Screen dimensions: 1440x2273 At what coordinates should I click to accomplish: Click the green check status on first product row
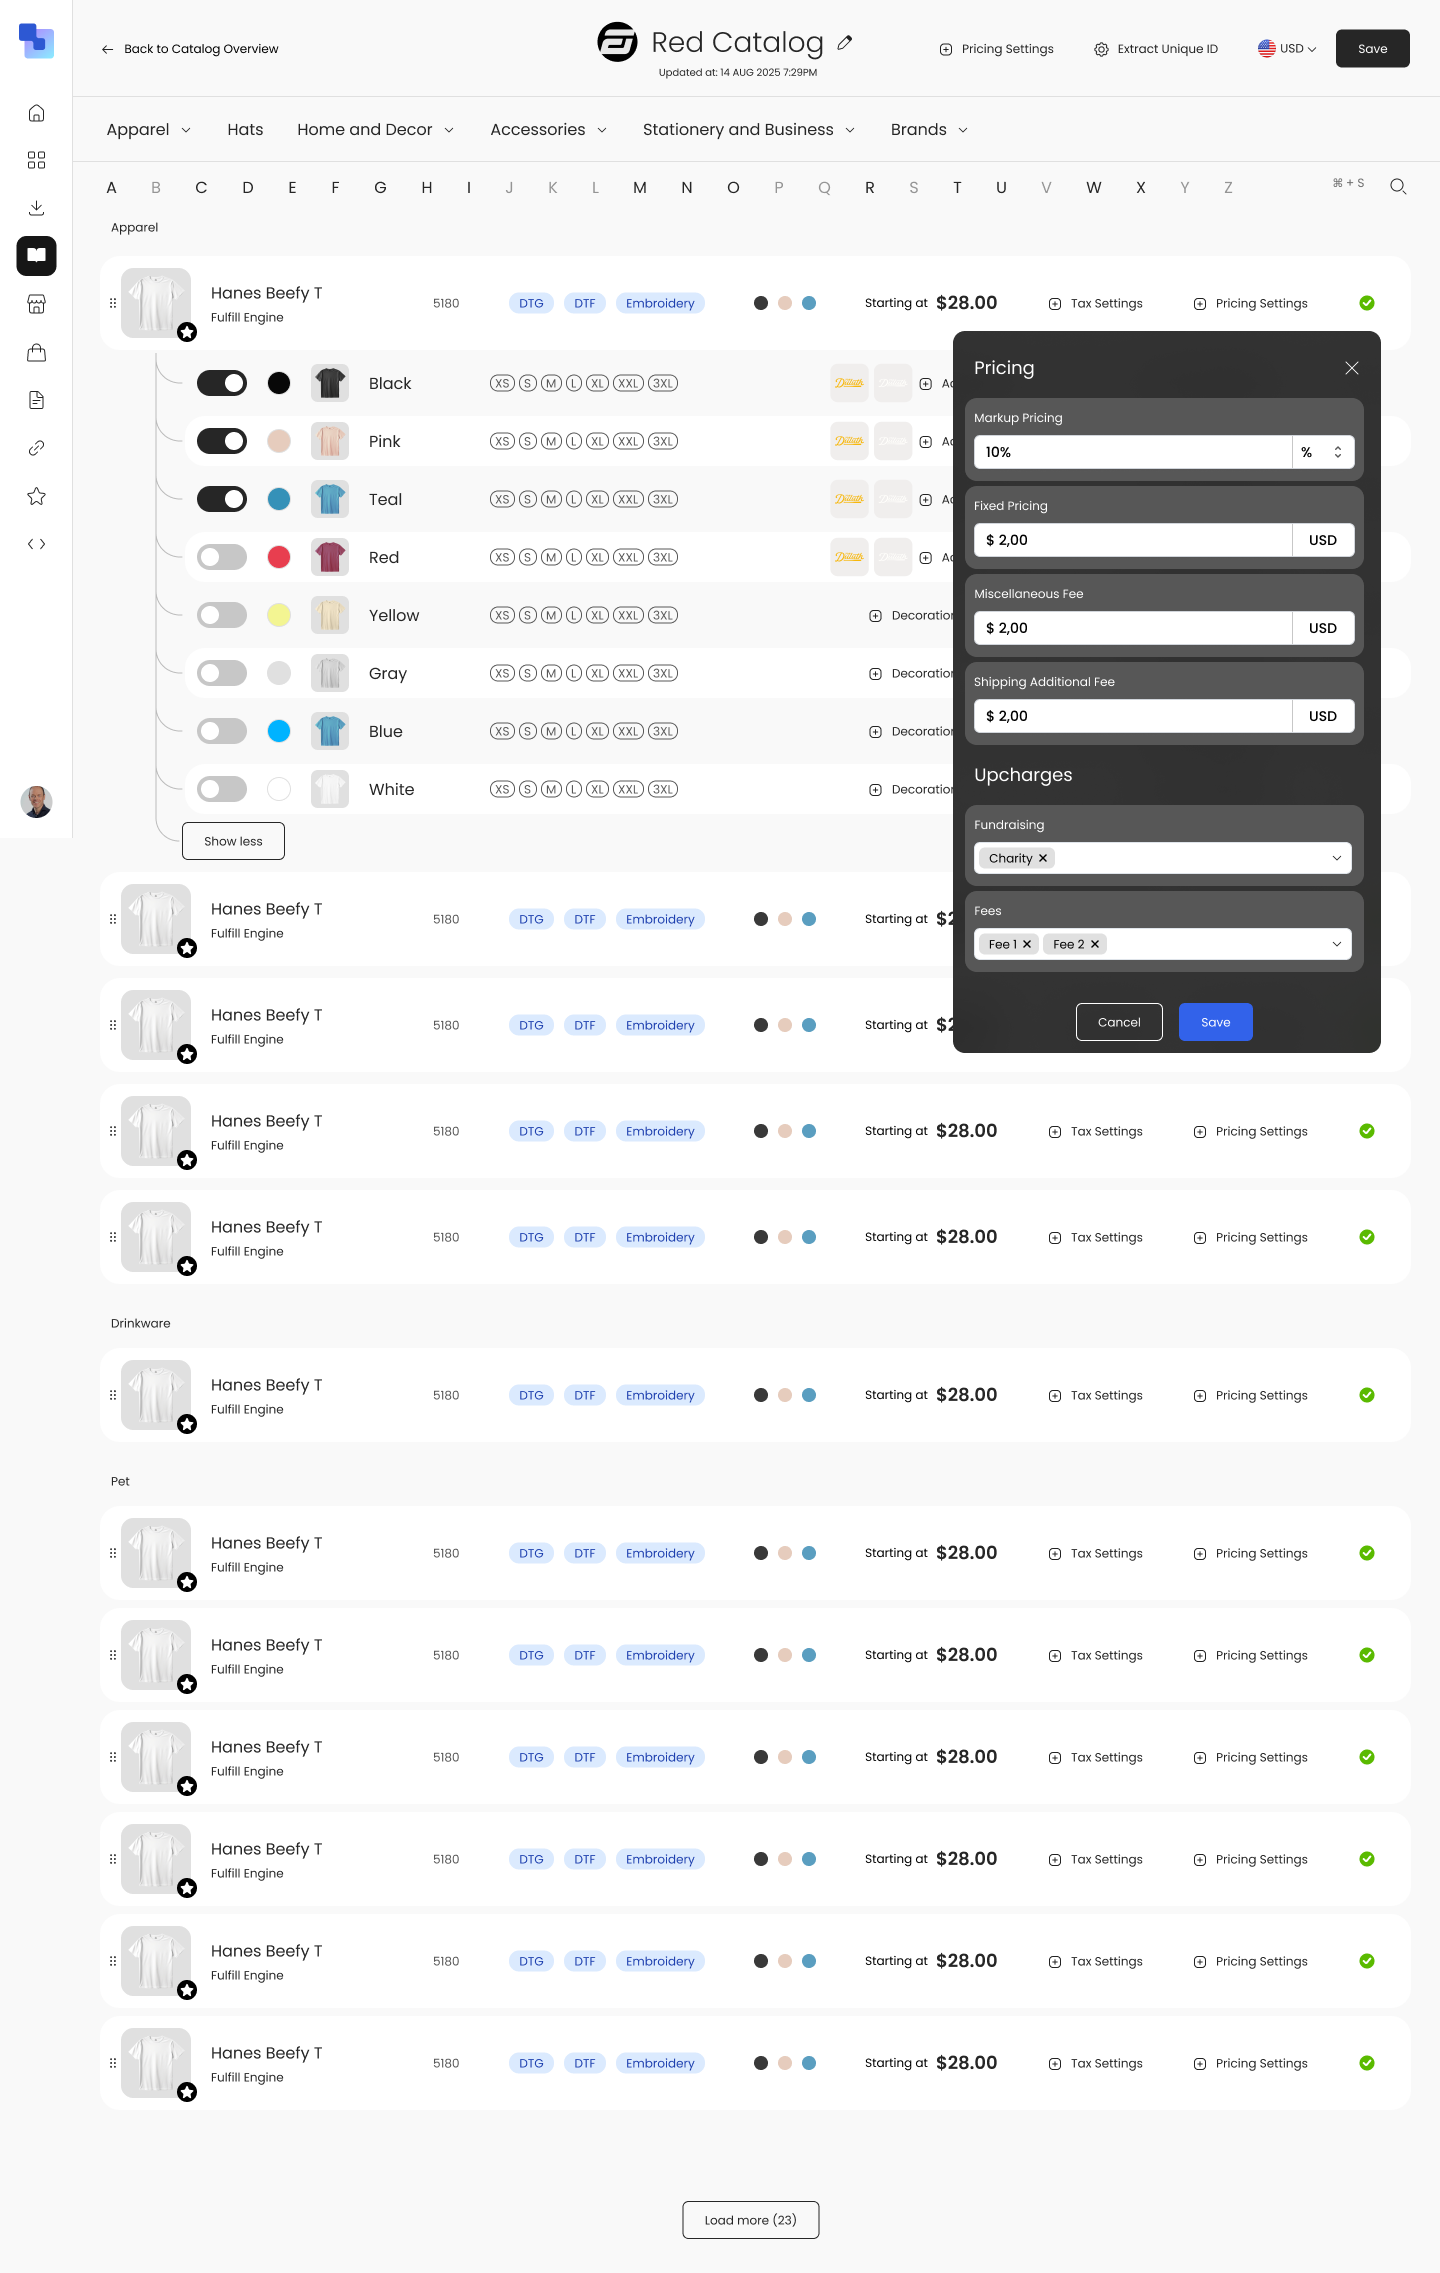(1367, 303)
